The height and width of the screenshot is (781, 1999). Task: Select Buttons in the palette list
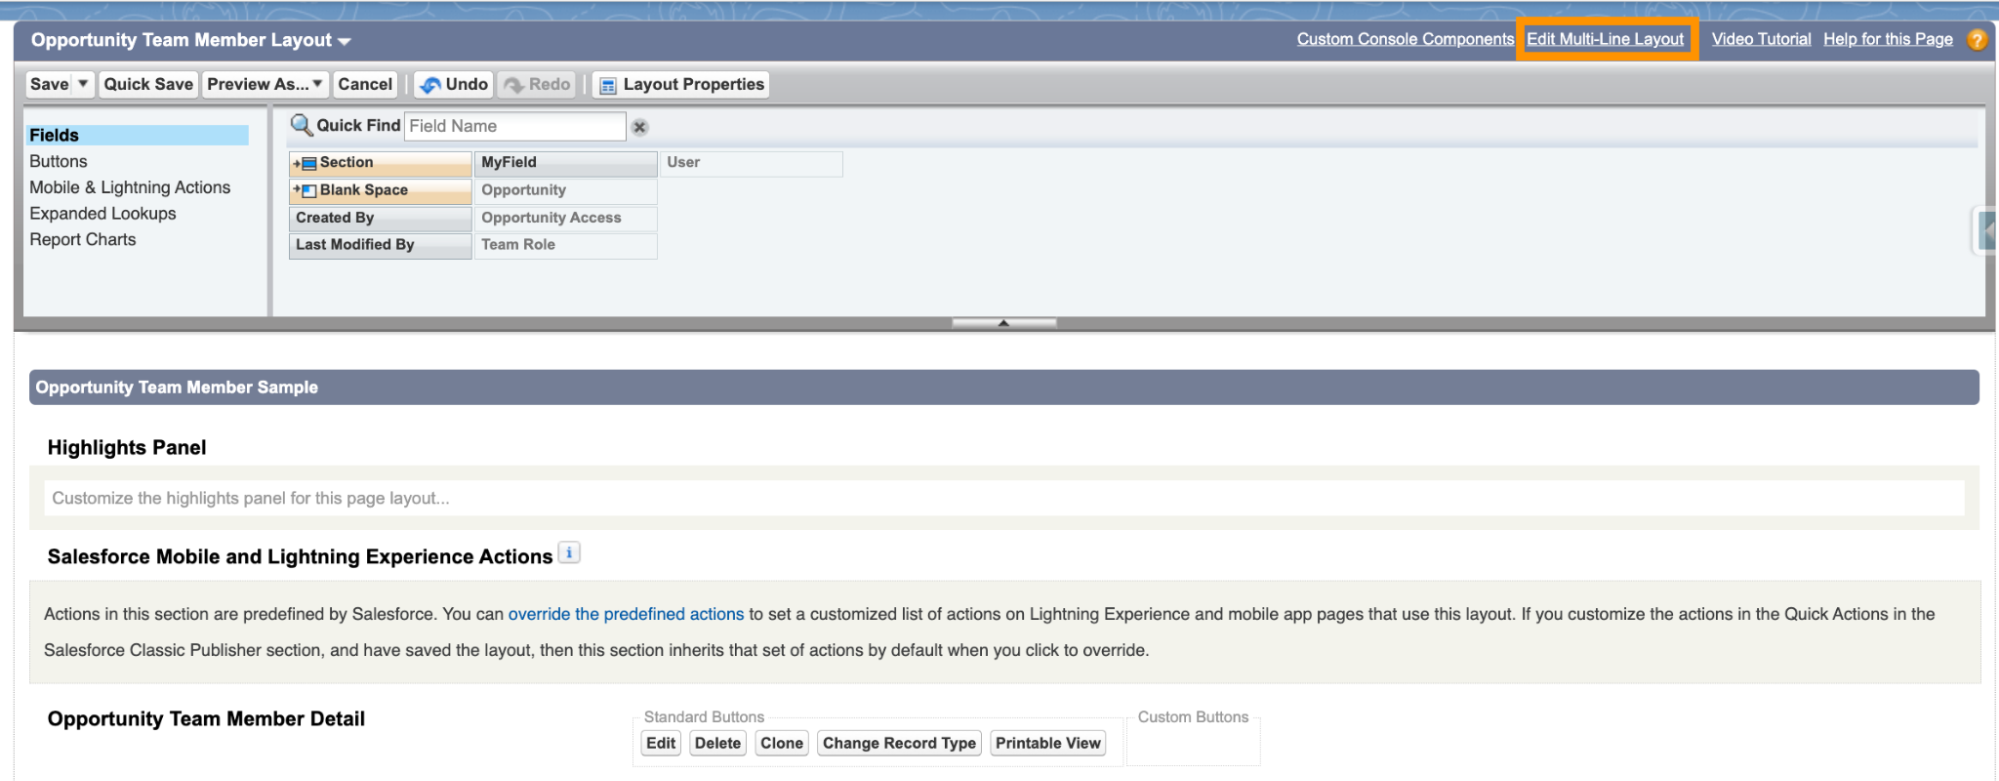(x=58, y=161)
